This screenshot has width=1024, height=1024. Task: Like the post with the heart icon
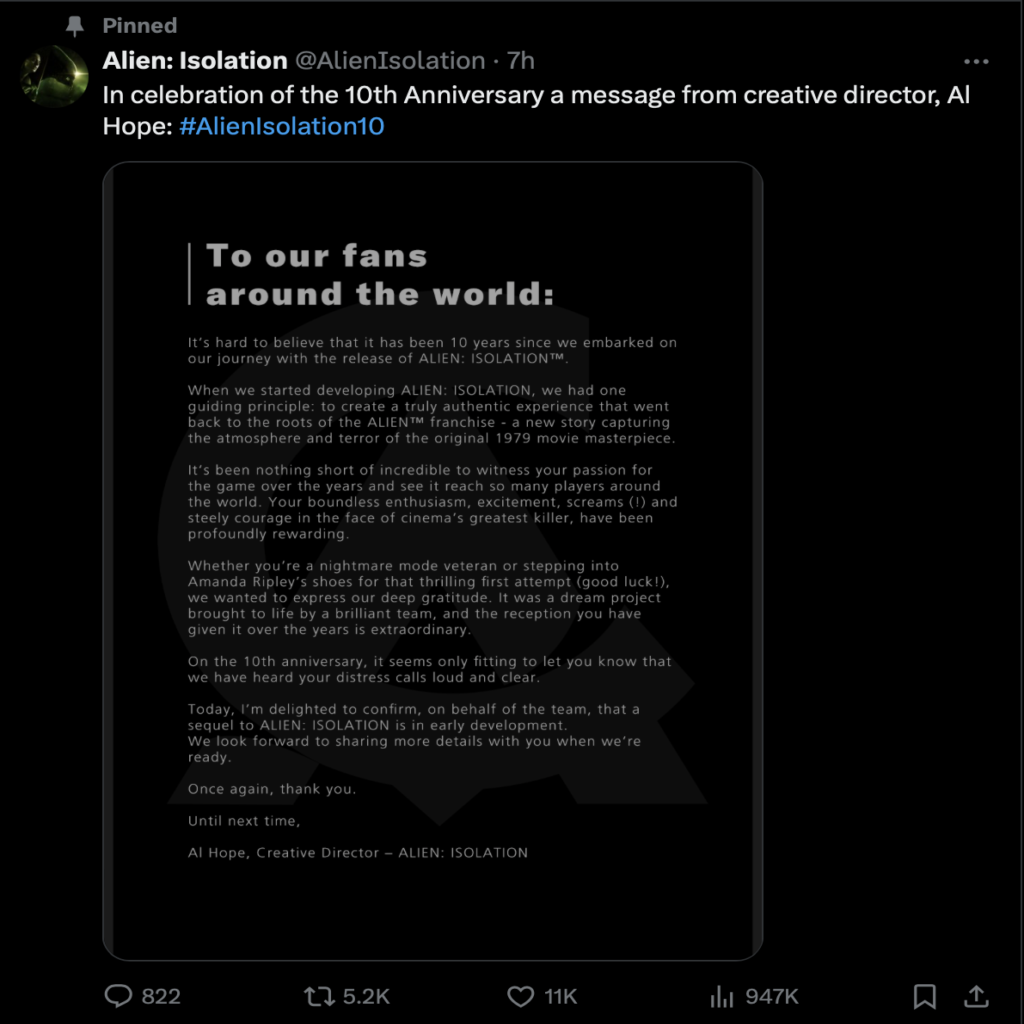point(520,996)
